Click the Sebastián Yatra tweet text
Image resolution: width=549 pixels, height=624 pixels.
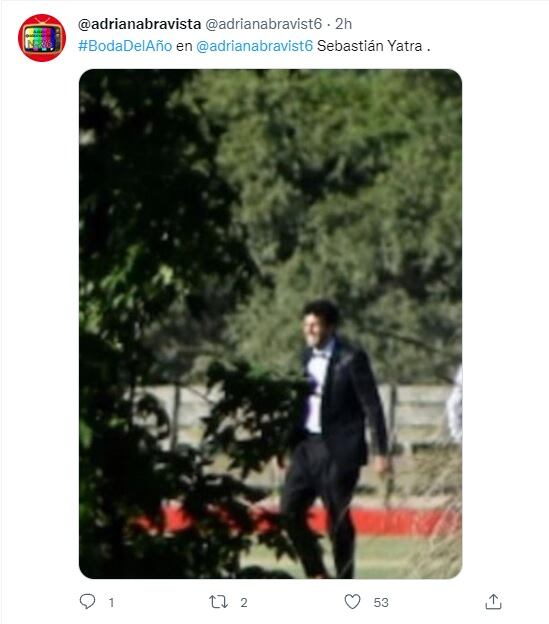pos(374,46)
